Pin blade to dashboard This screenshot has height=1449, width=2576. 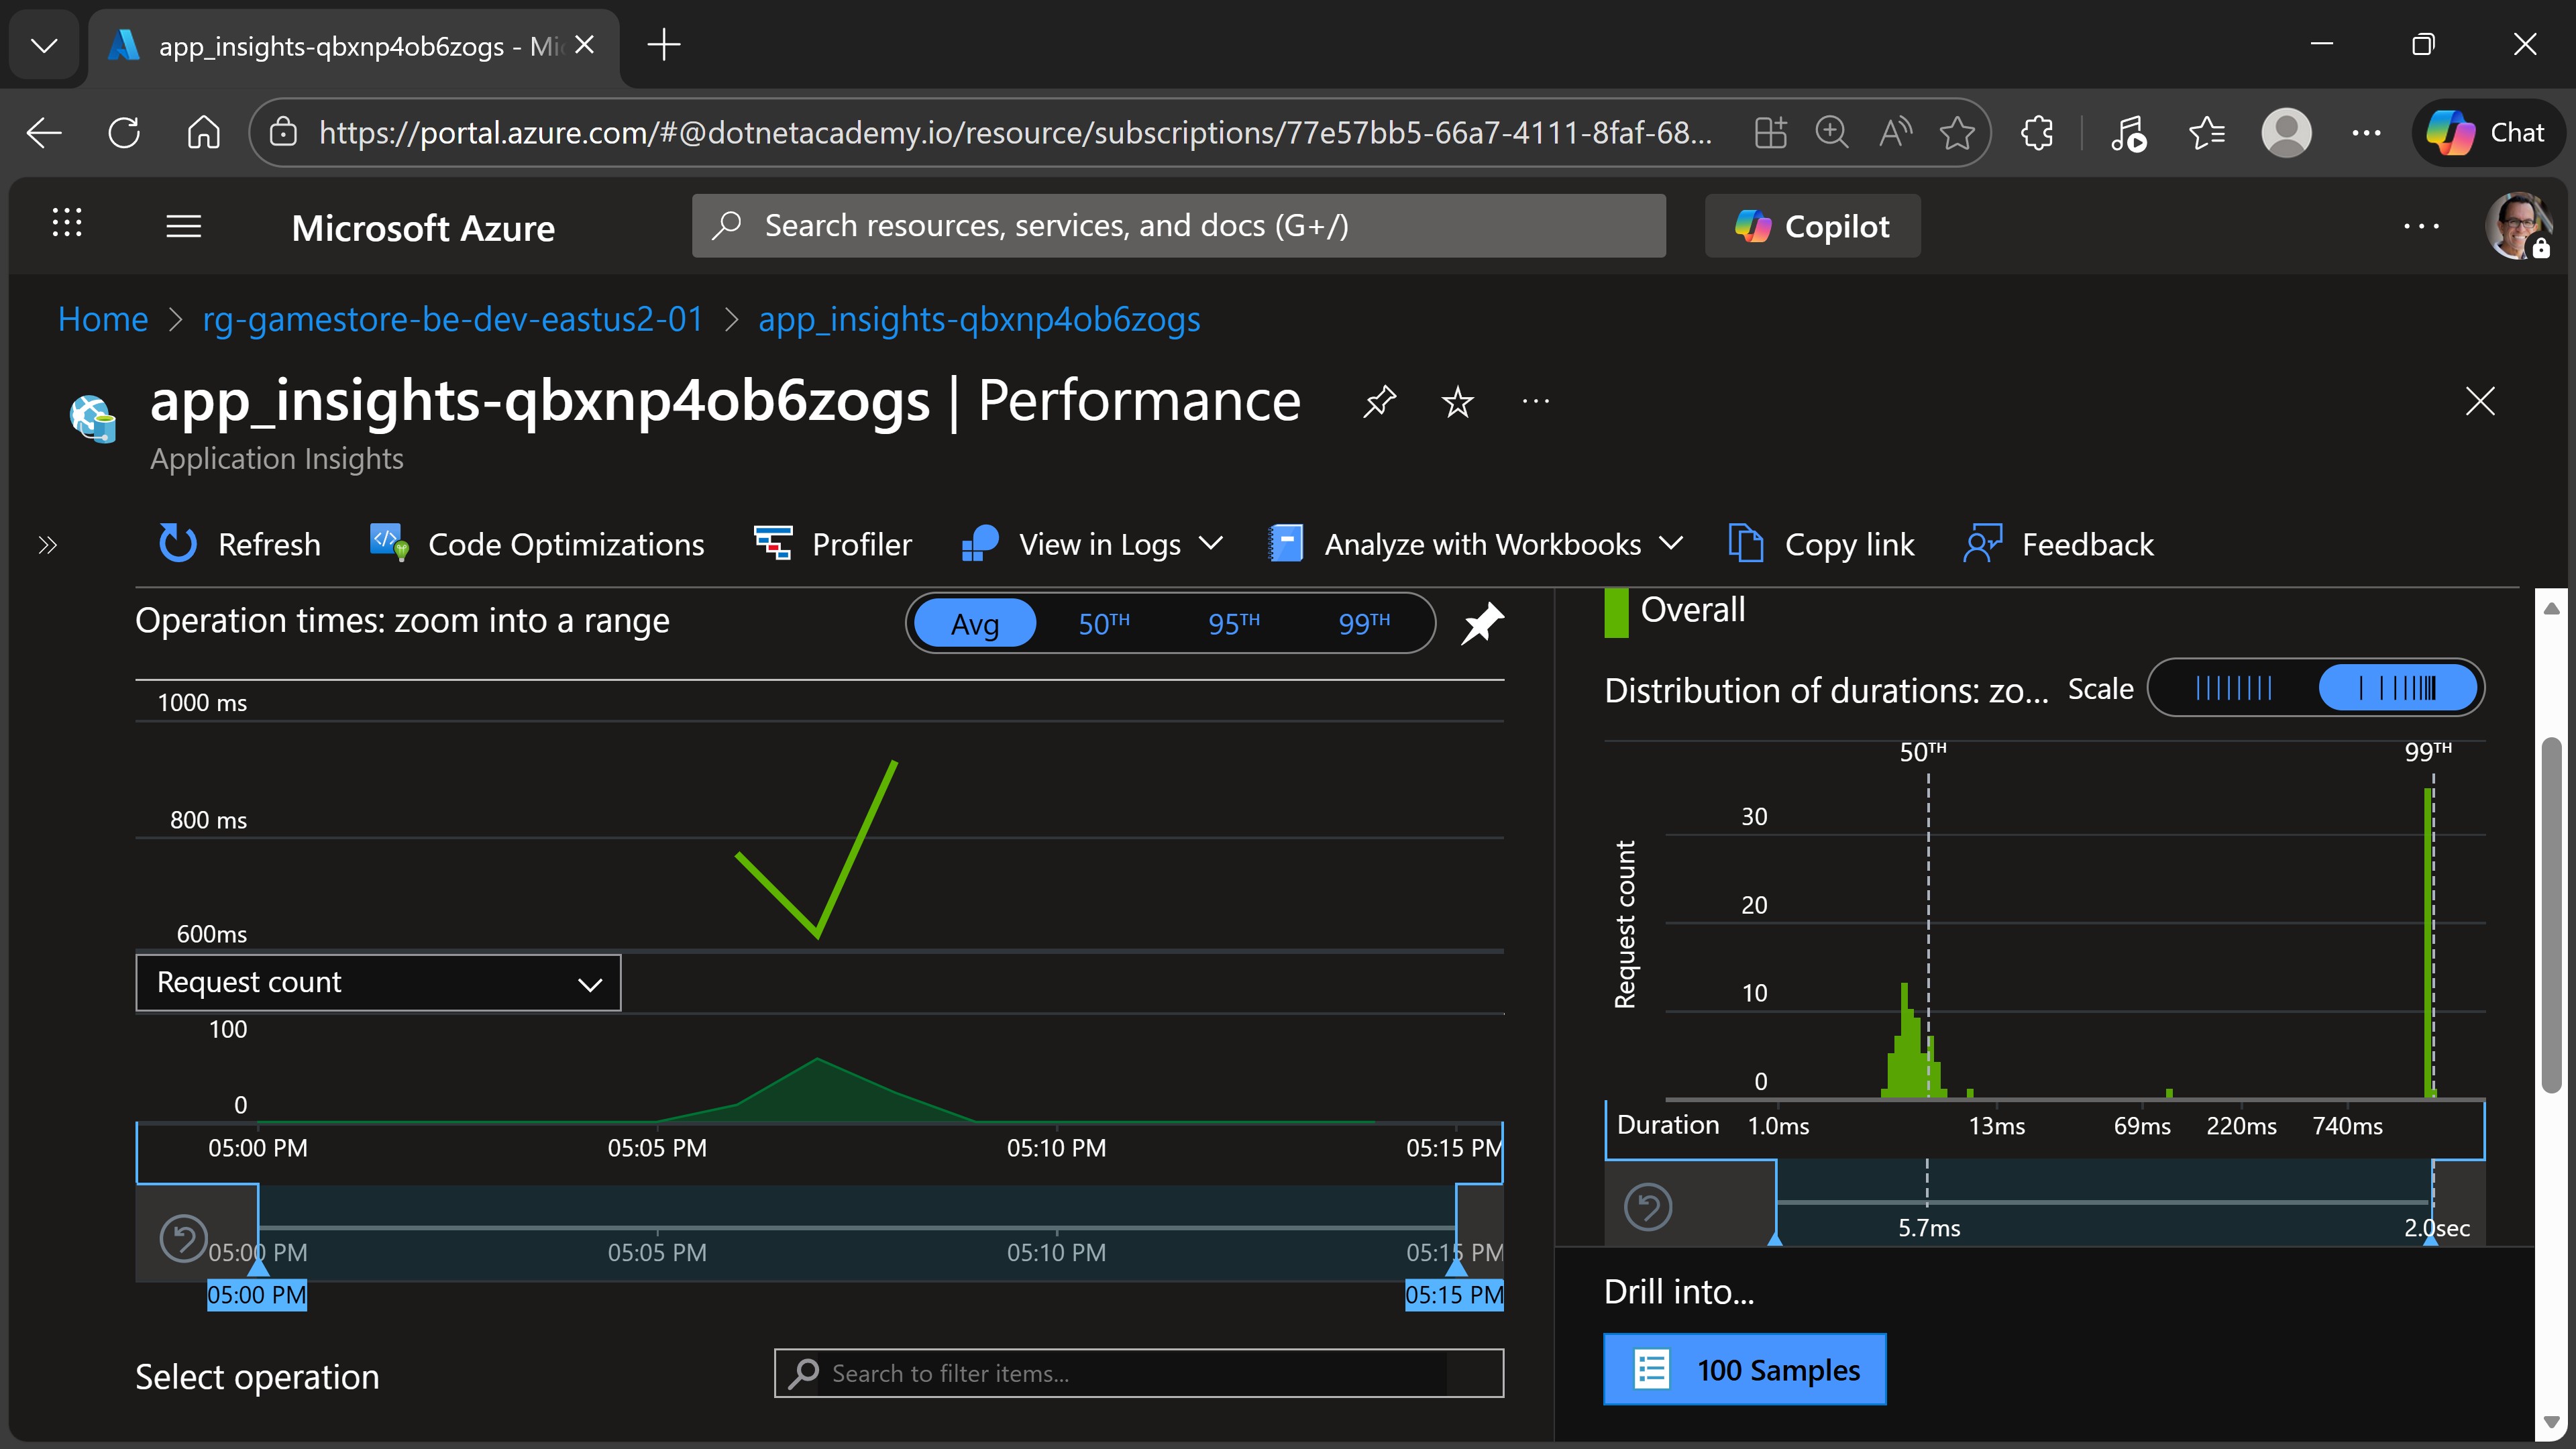coord(1379,401)
